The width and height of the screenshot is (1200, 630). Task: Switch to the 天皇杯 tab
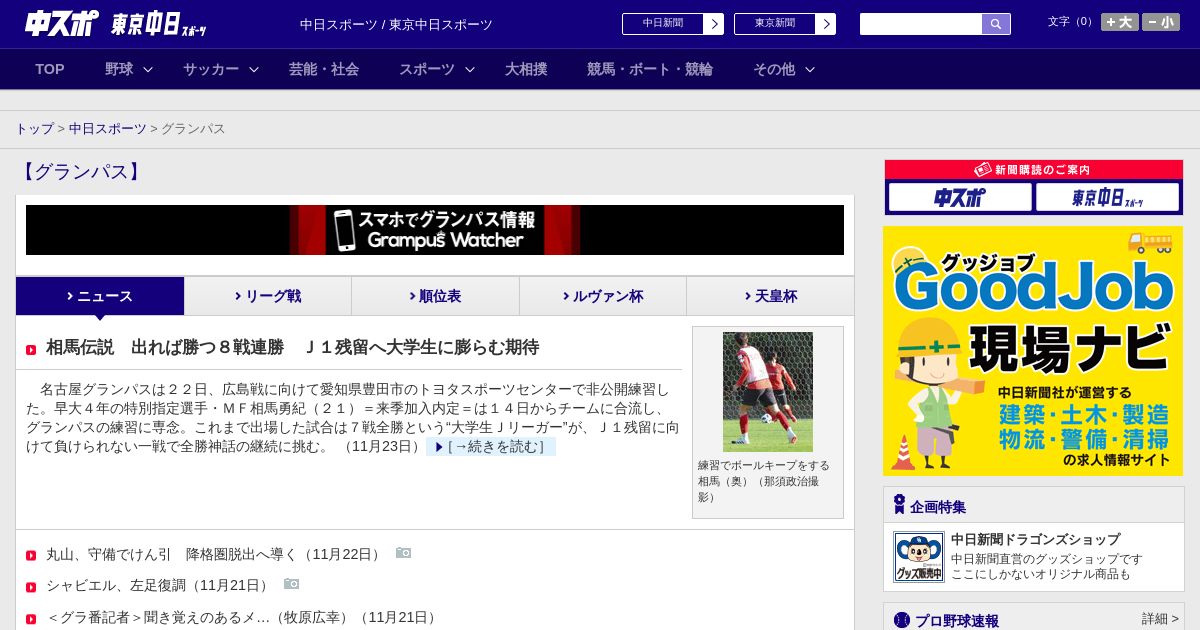point(770,296)
